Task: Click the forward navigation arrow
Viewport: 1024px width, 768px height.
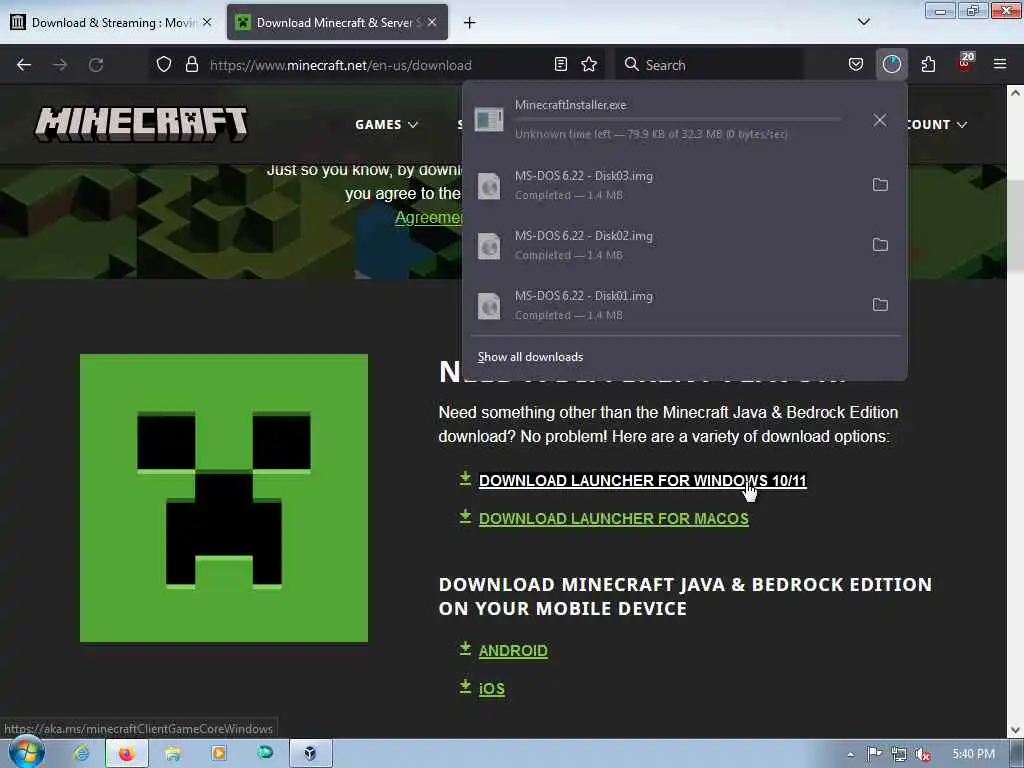Action: pos(60,65)
